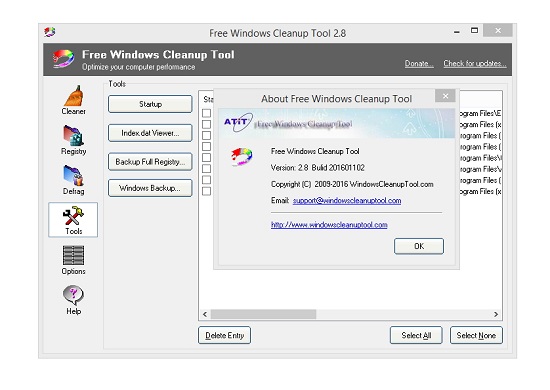Viewport: 550px width, 390px height.
Task: Tick the sixth startup entry checkbox
Action: click(x=207, y=169)
